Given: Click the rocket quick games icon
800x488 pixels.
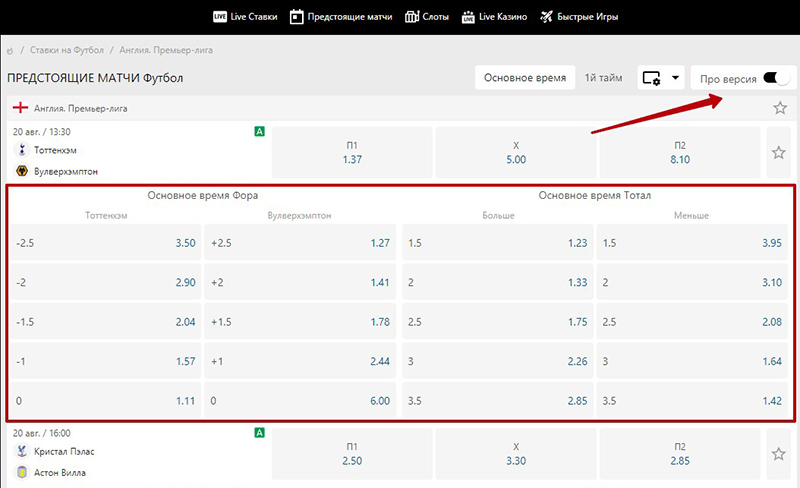Looking at the screenshot, I should point(546,17).
